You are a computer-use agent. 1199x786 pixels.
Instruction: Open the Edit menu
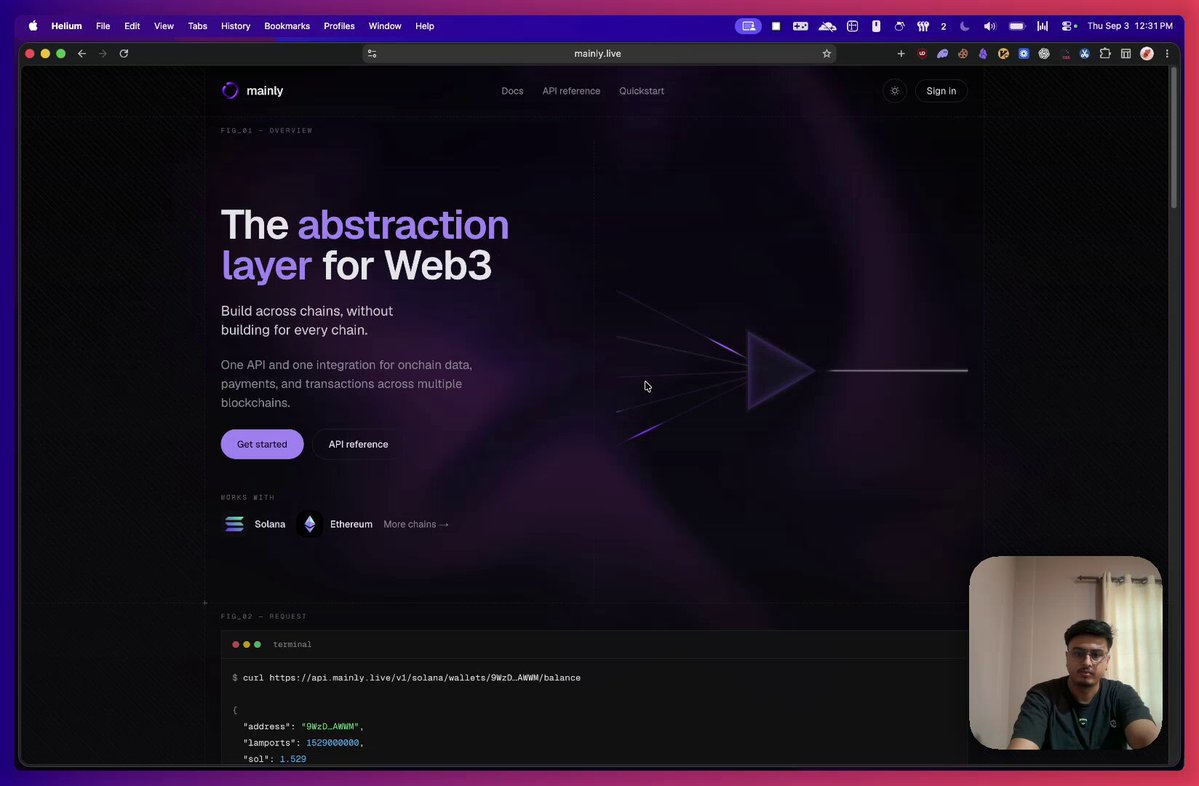[x=132, y=26]
